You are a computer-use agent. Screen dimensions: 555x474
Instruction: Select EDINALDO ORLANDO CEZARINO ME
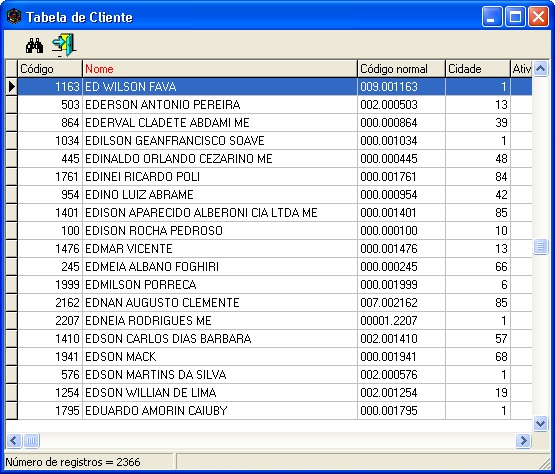(x=220, y=159)
